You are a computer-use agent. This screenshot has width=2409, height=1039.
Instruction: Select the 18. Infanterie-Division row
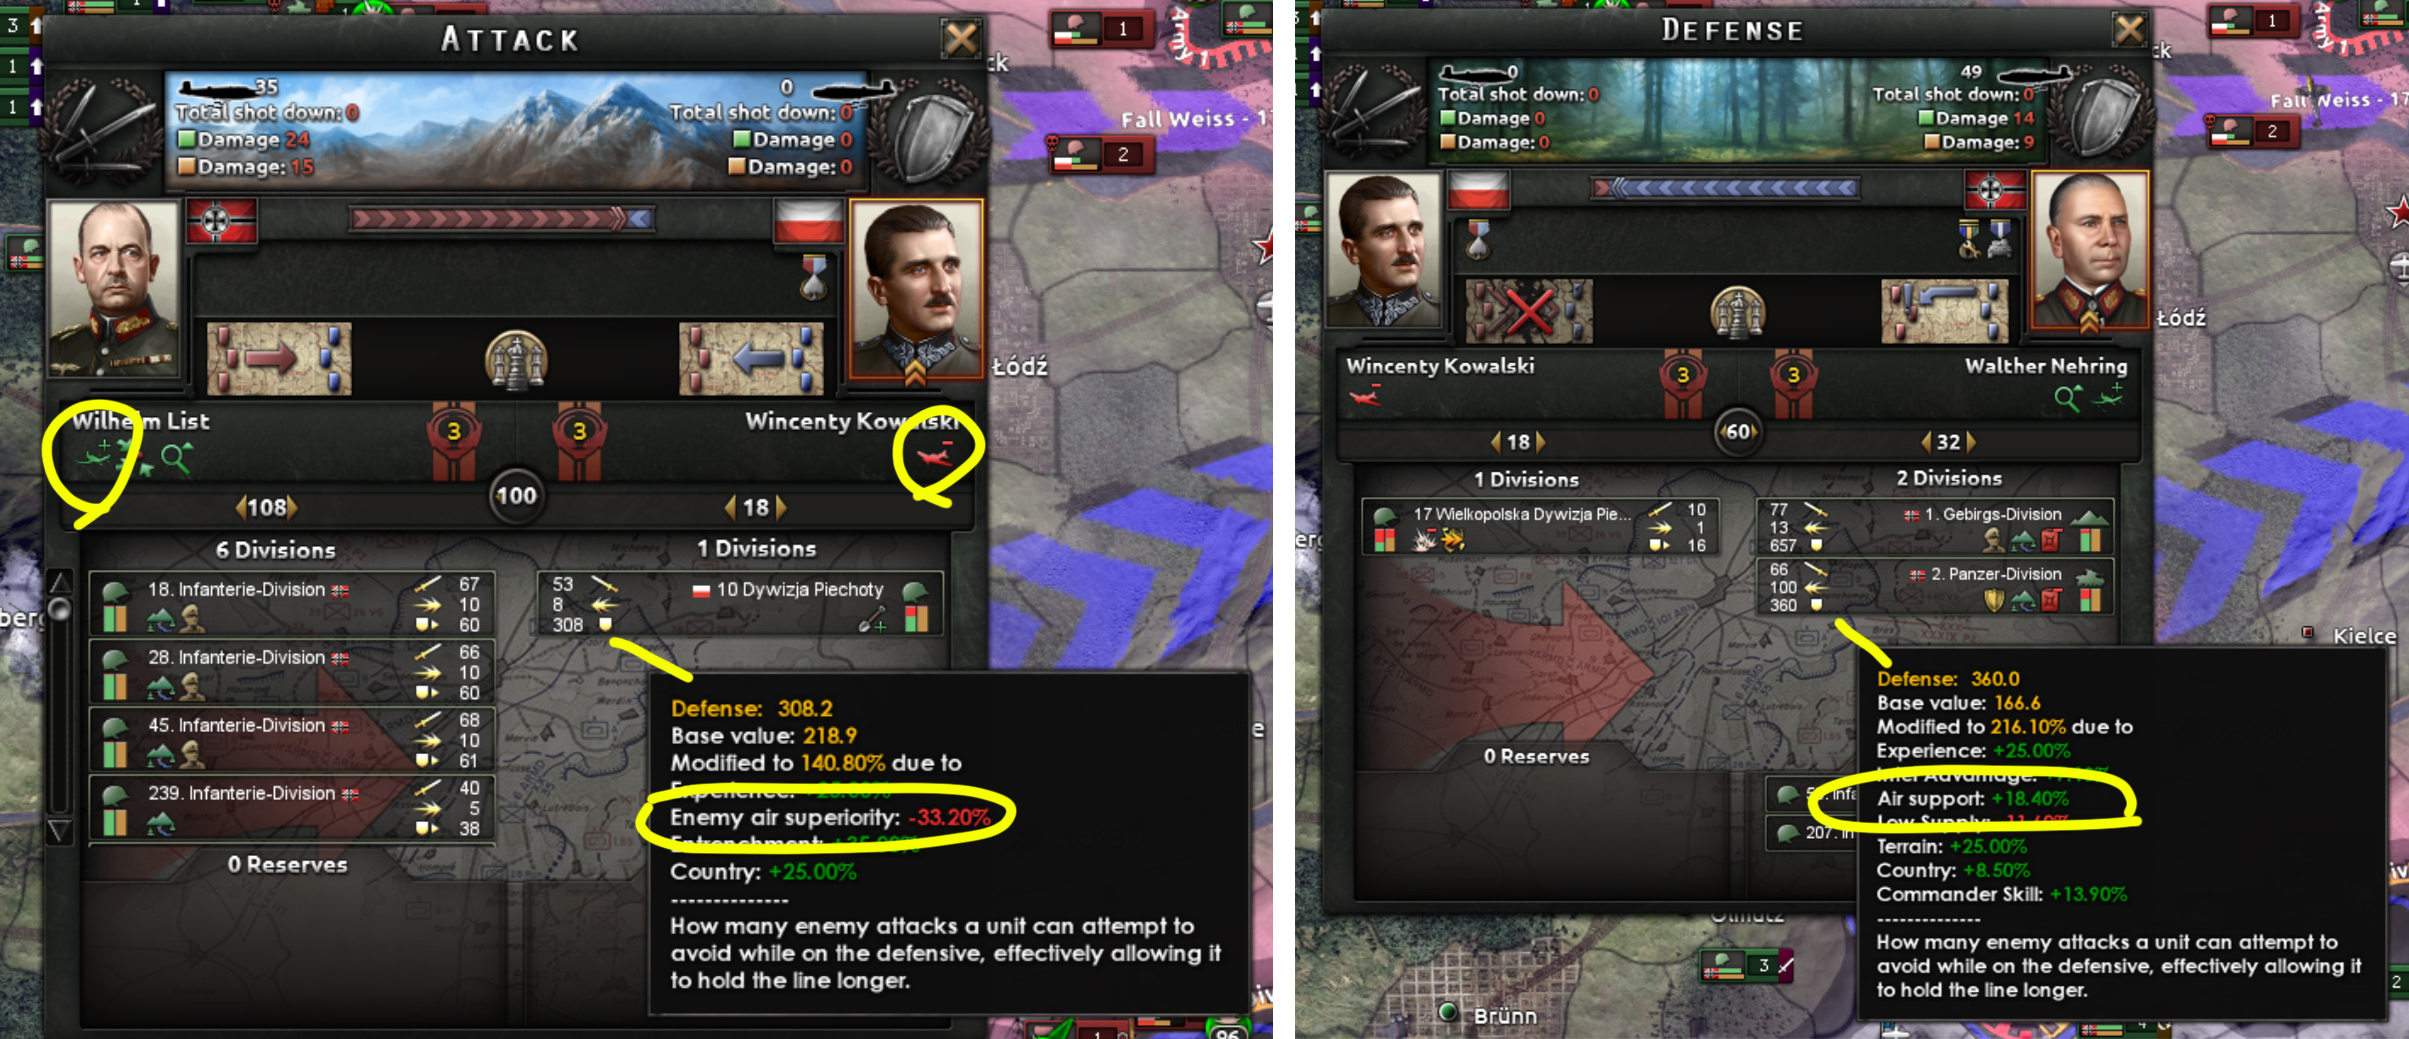291,603
